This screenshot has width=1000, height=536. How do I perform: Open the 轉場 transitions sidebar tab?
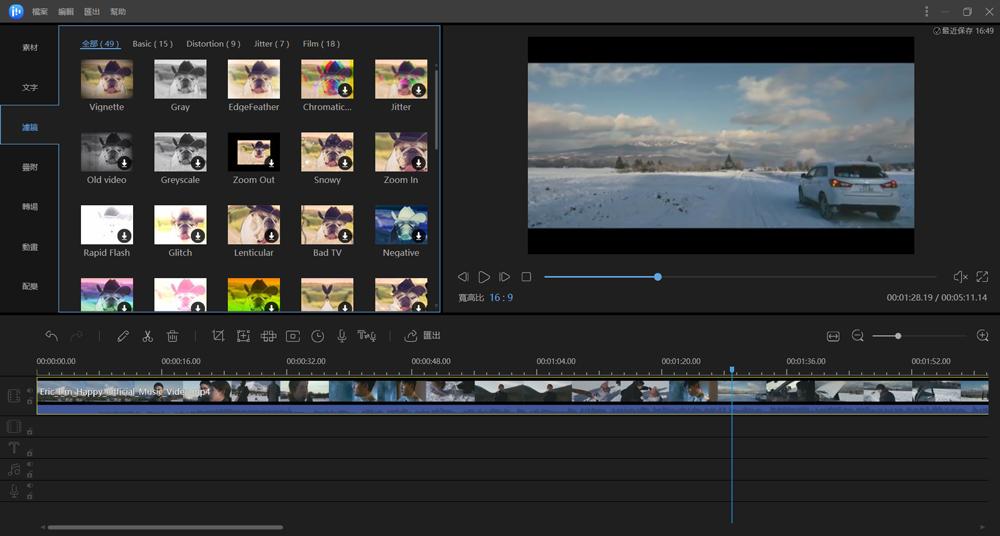click(30, 207)
